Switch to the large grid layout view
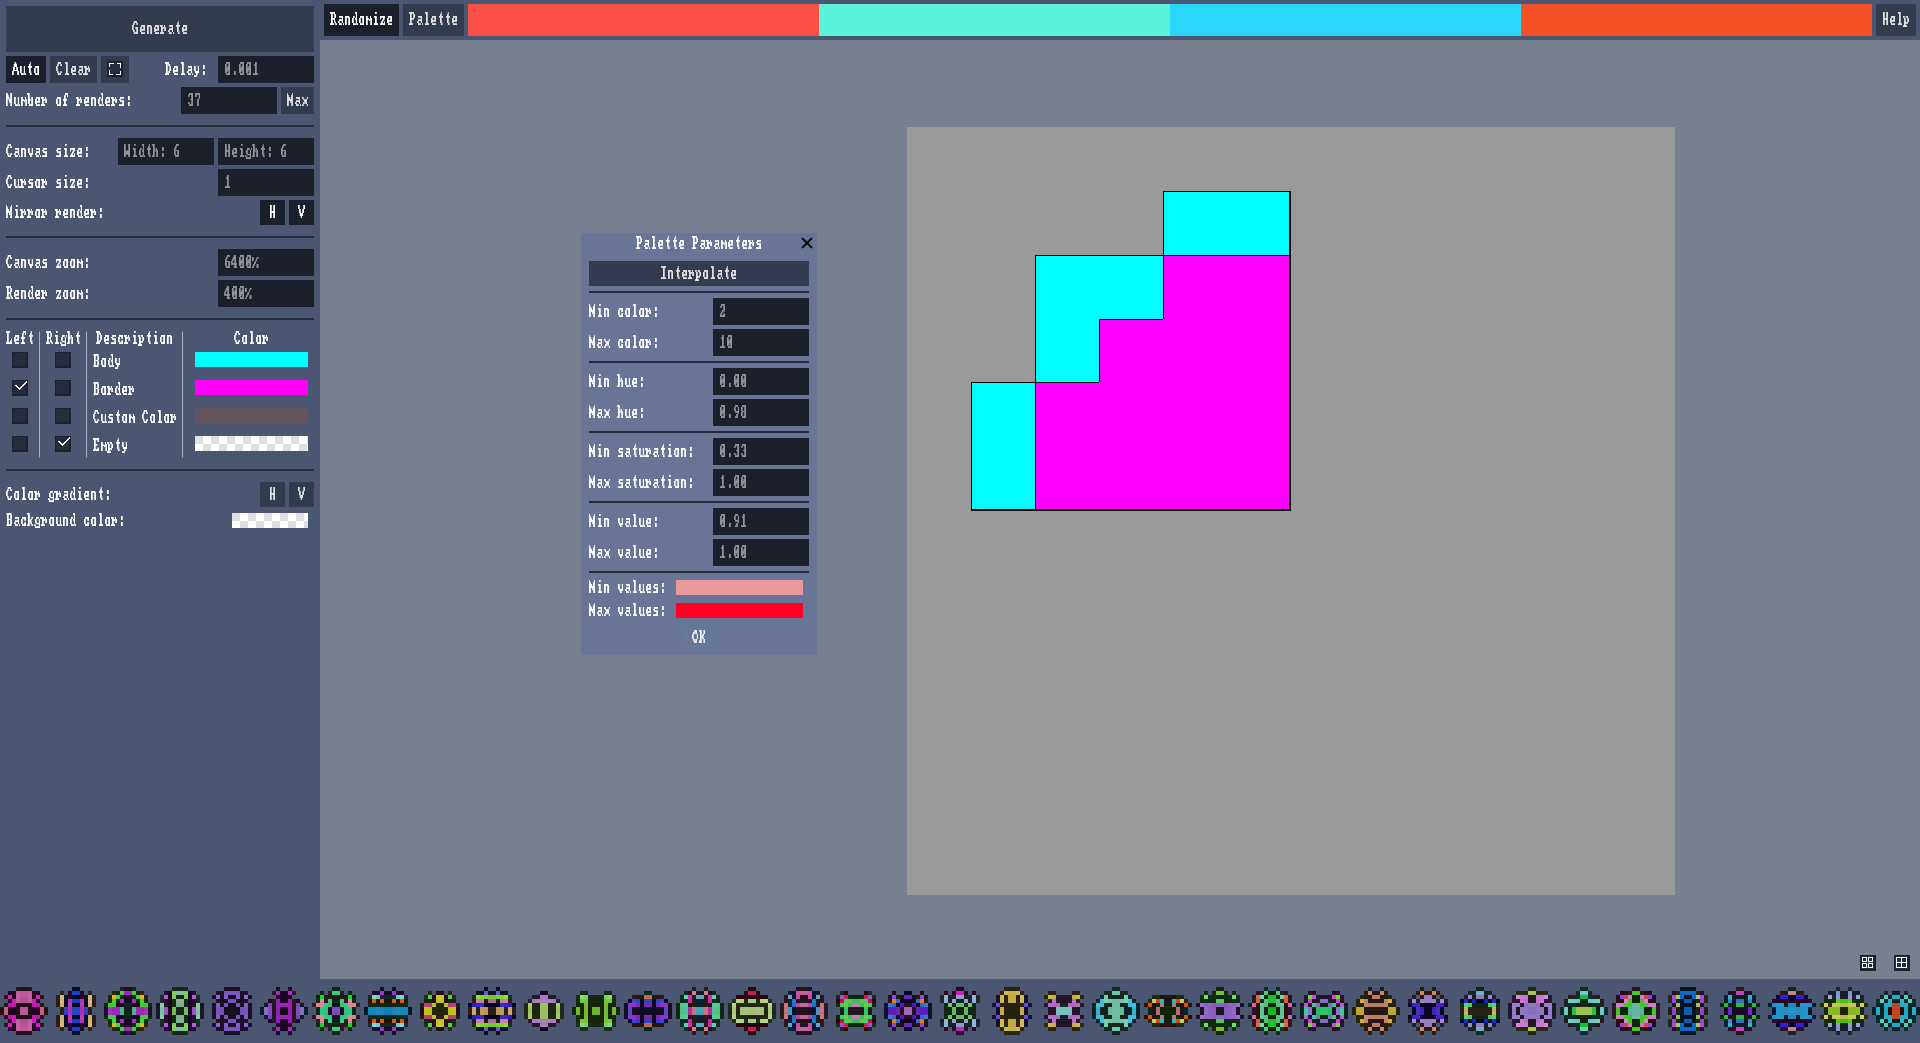This screenshot has height=1043, width=1920. 1902,963
